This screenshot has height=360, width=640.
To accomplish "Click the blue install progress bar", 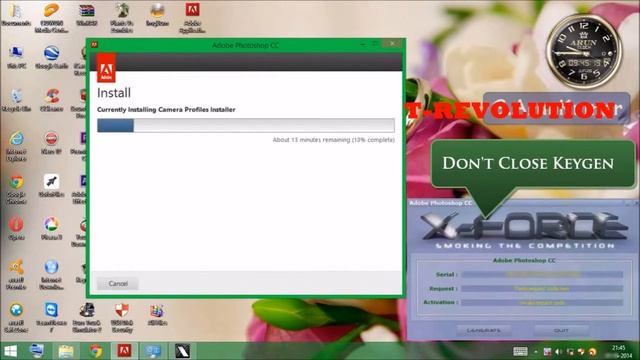I will 246,125.
